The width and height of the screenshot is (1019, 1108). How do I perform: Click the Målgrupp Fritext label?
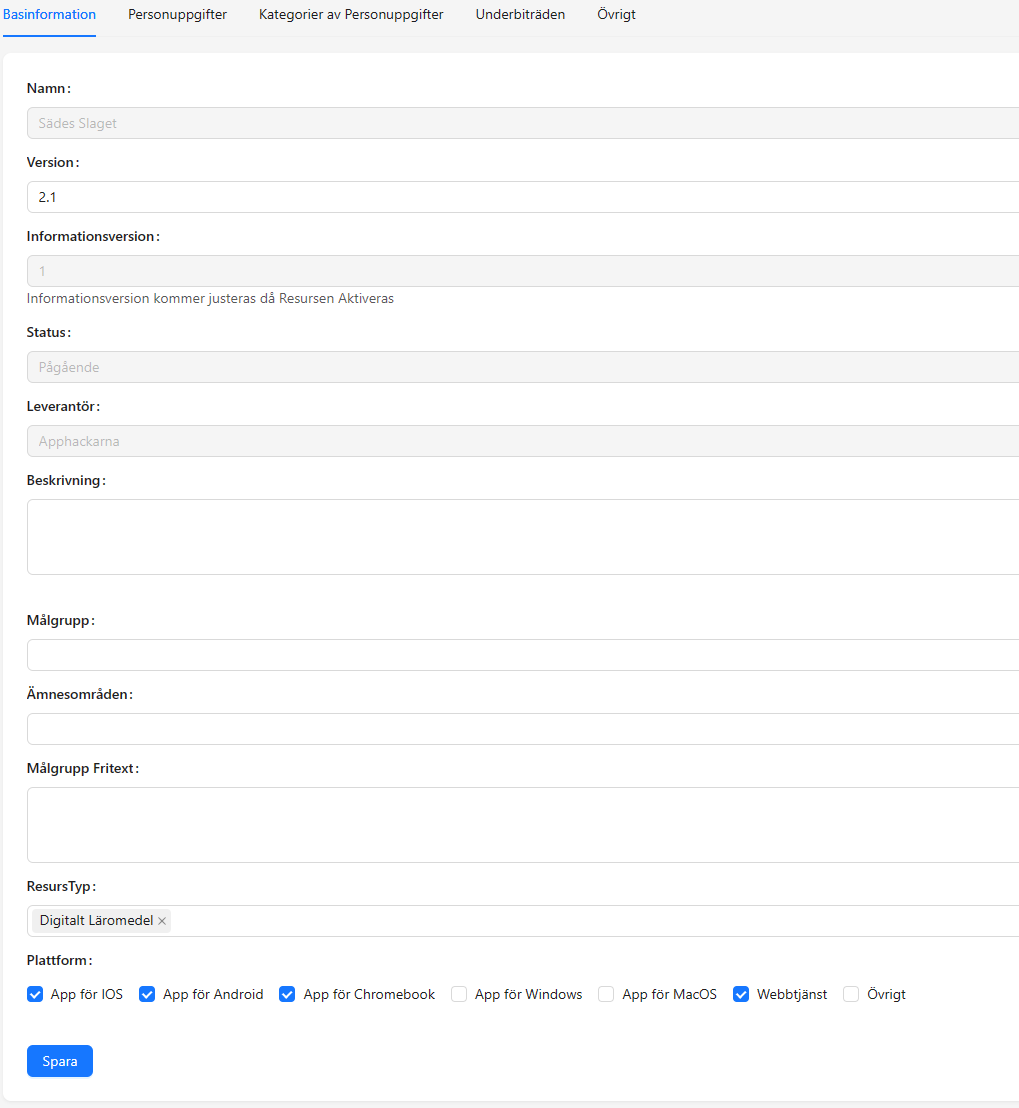point(83,768)
